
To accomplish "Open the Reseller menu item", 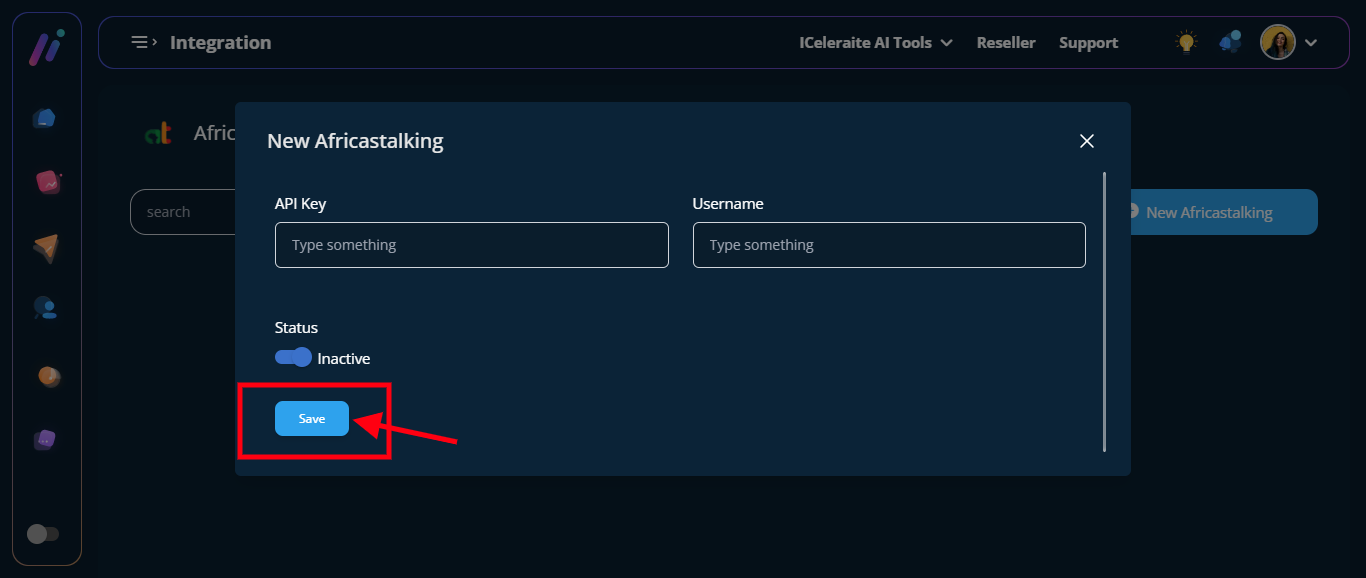I will point(1005,43).
